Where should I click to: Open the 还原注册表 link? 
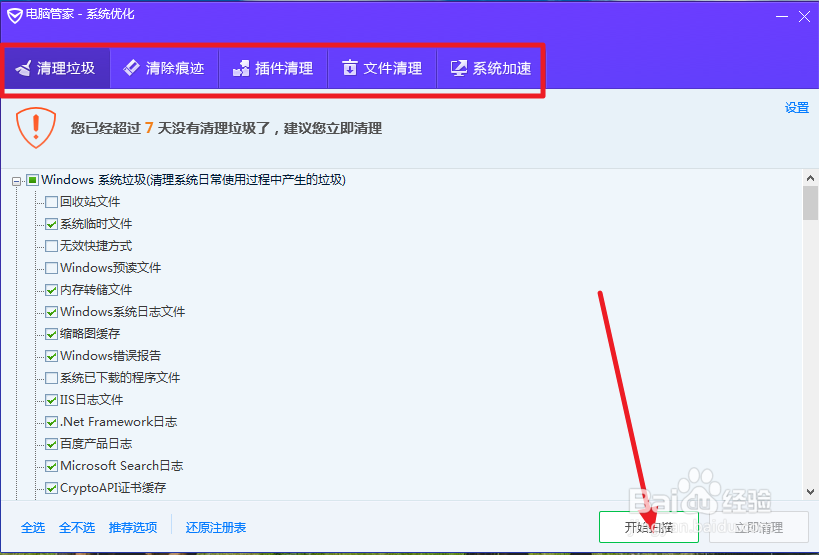coord(216,528)
